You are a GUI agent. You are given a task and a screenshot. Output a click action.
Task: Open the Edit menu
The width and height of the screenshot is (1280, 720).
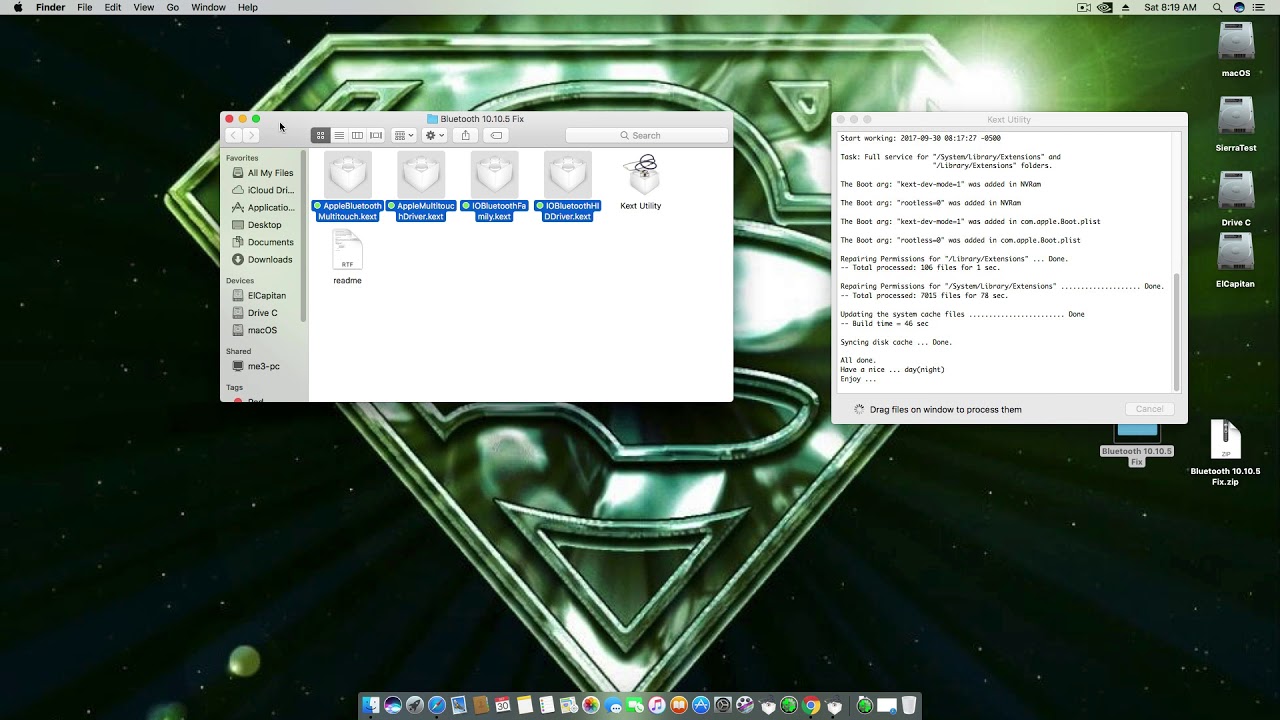[x=113, y=7]
